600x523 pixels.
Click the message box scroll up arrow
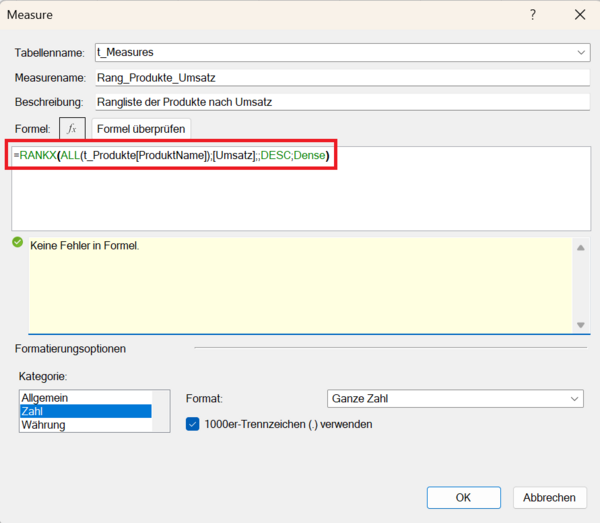pos(581,247)
